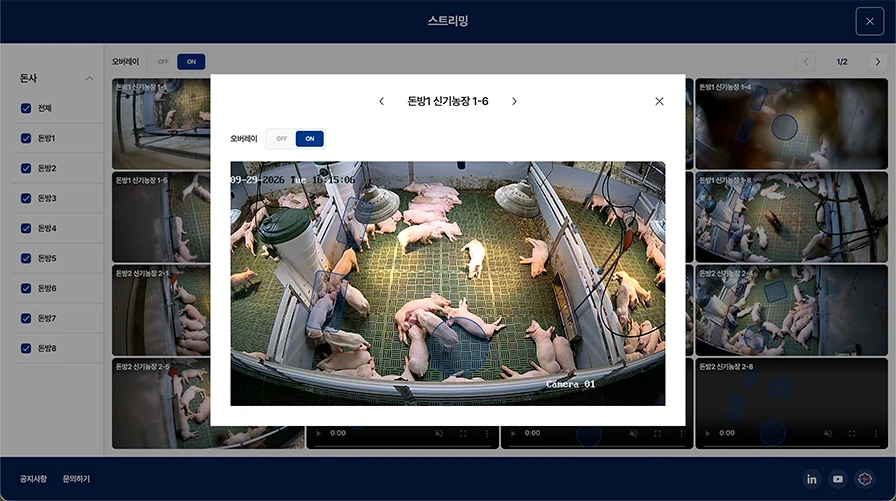Viewport: 896px width, 501px height.
Task: Open the 돈방2 신기농장 2-4 camera thumbnail
Action: coord(791,310)
